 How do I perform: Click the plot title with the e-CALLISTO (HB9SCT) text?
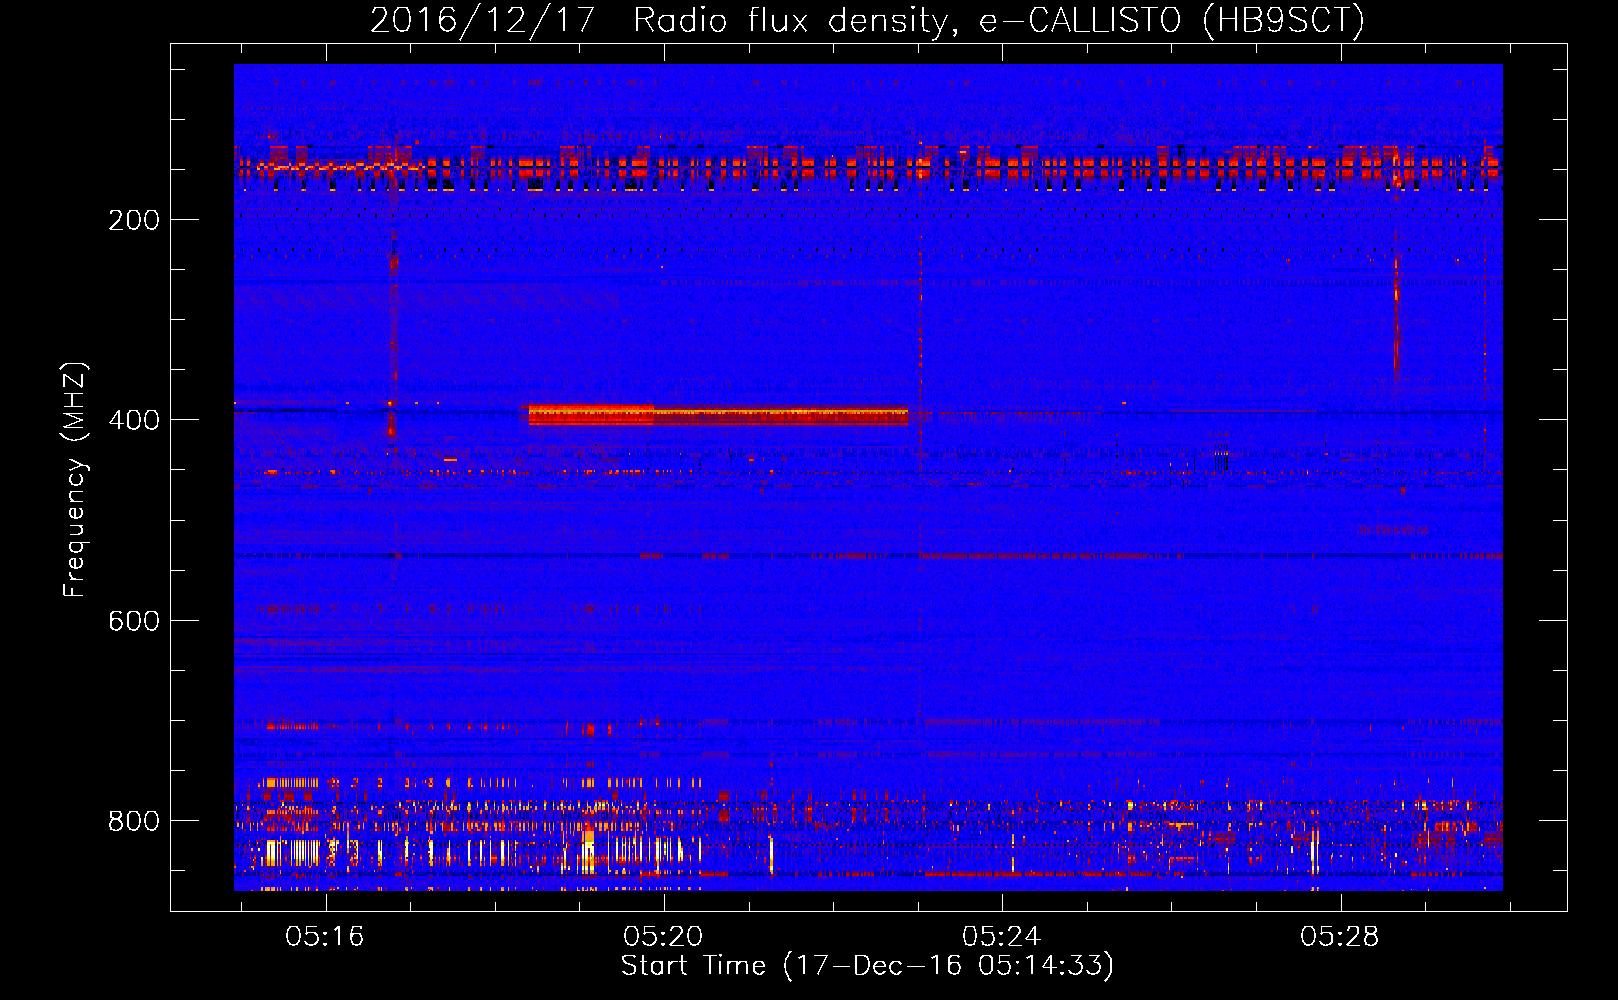point(867,20)
